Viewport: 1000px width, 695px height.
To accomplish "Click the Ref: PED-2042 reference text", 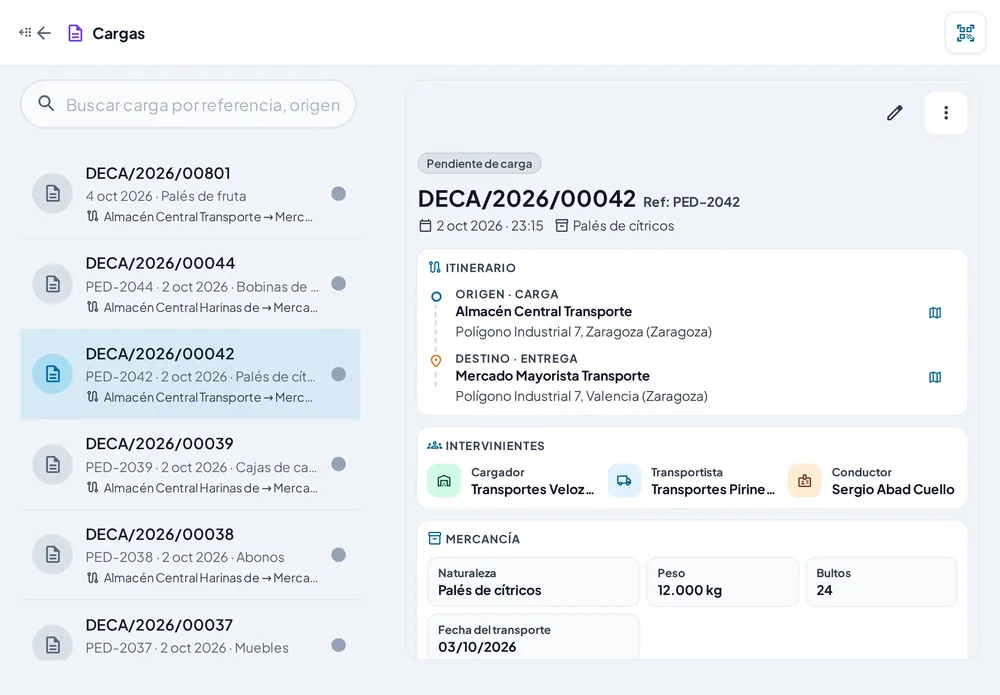I will [691, 202].
